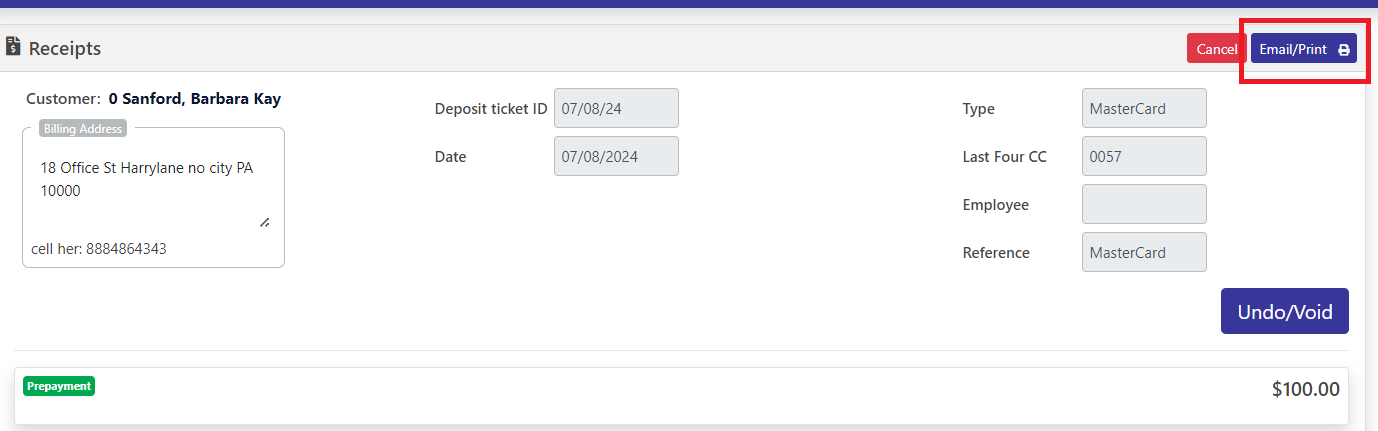Click the Receipts document icon
The height and width of the screenshot is (431, 1378).
(14, 46)
